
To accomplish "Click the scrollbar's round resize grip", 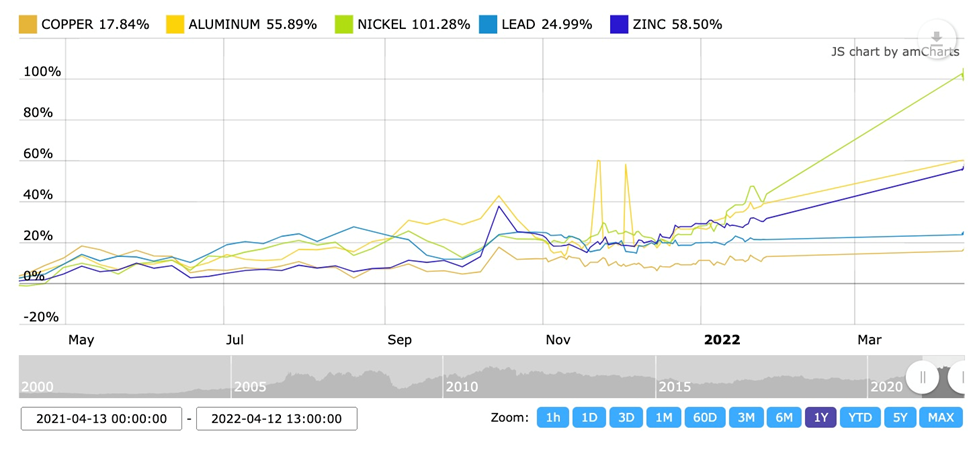I will pos(922,377).
